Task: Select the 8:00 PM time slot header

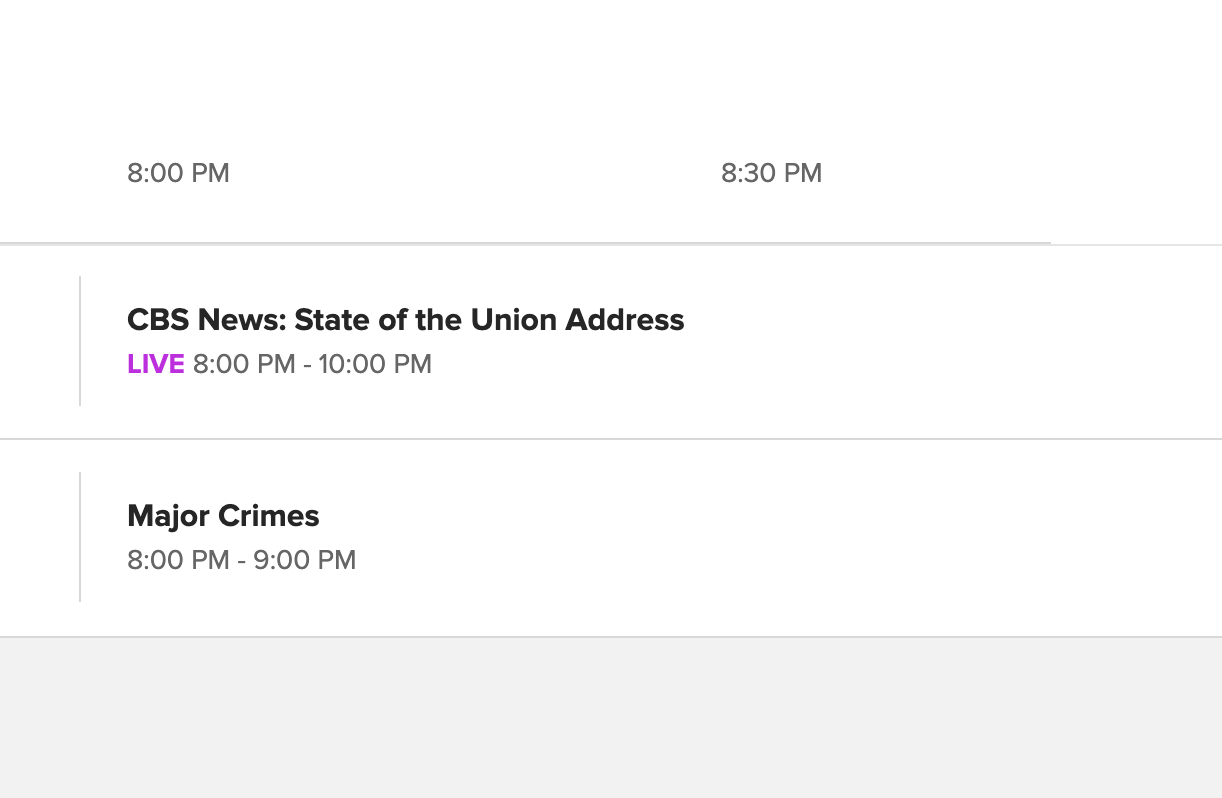Action: click(178, 173)
